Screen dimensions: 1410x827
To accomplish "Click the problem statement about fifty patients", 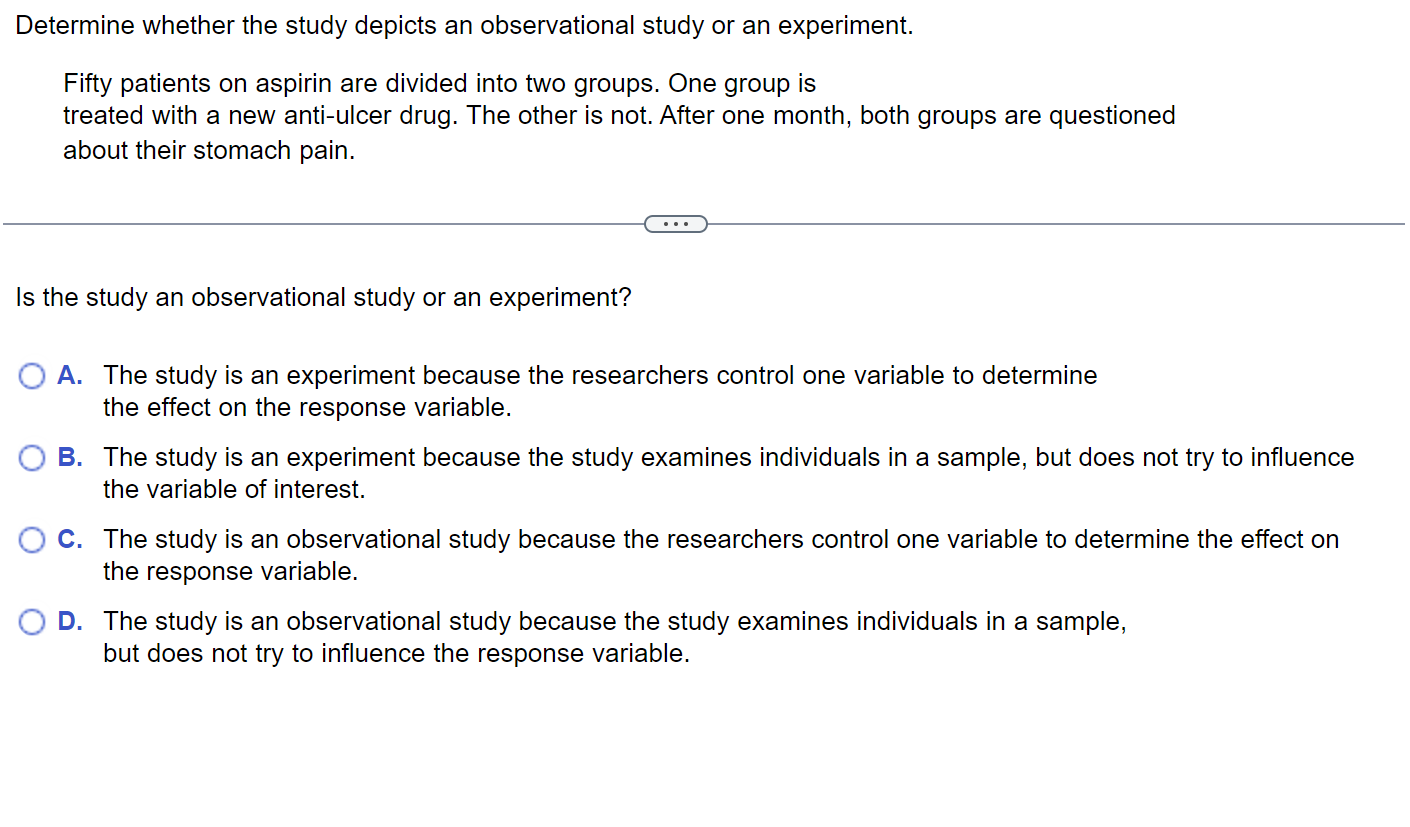I will (440, 83).
